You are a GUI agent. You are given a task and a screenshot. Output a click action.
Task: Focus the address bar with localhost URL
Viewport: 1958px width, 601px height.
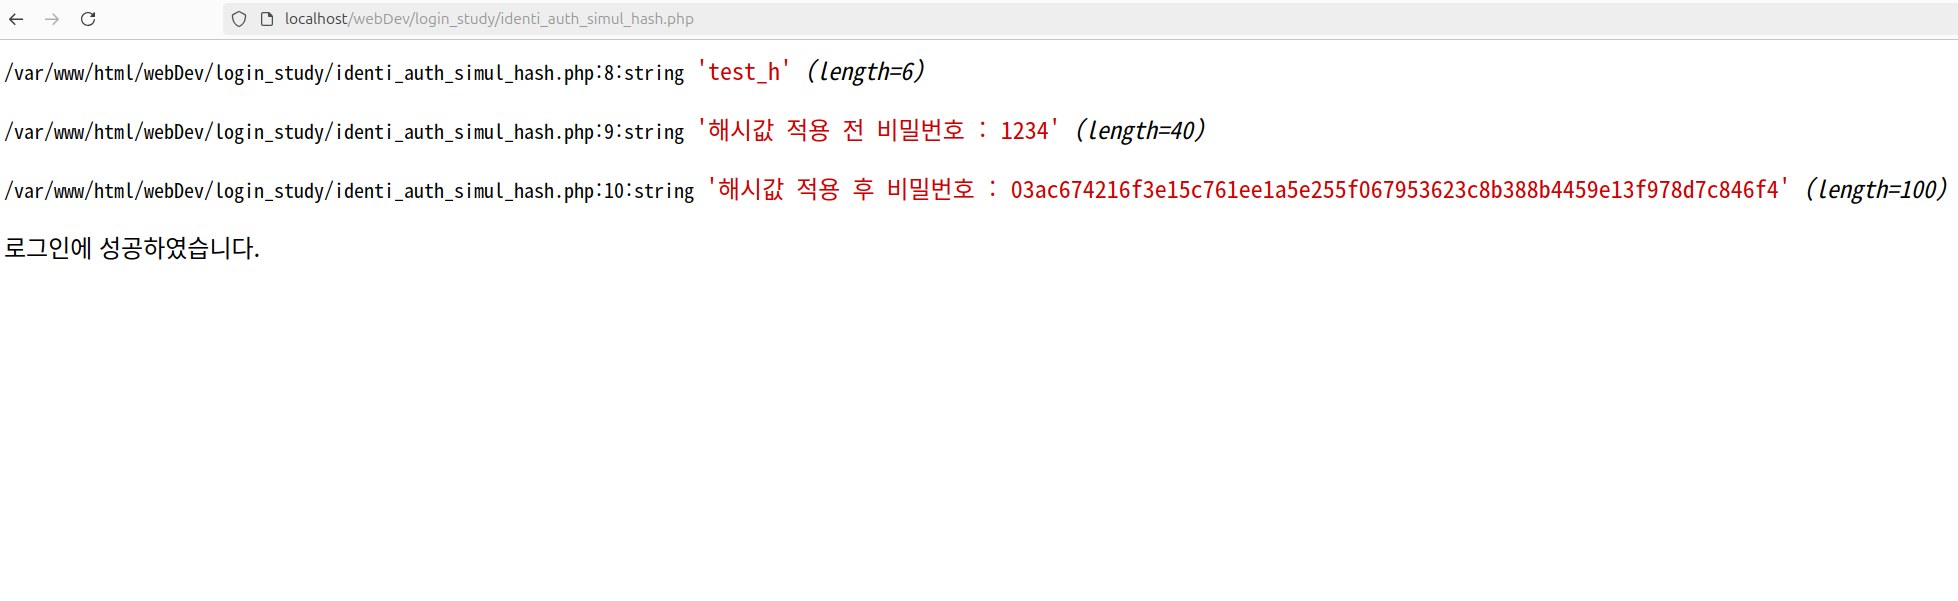click(1090, 19)
